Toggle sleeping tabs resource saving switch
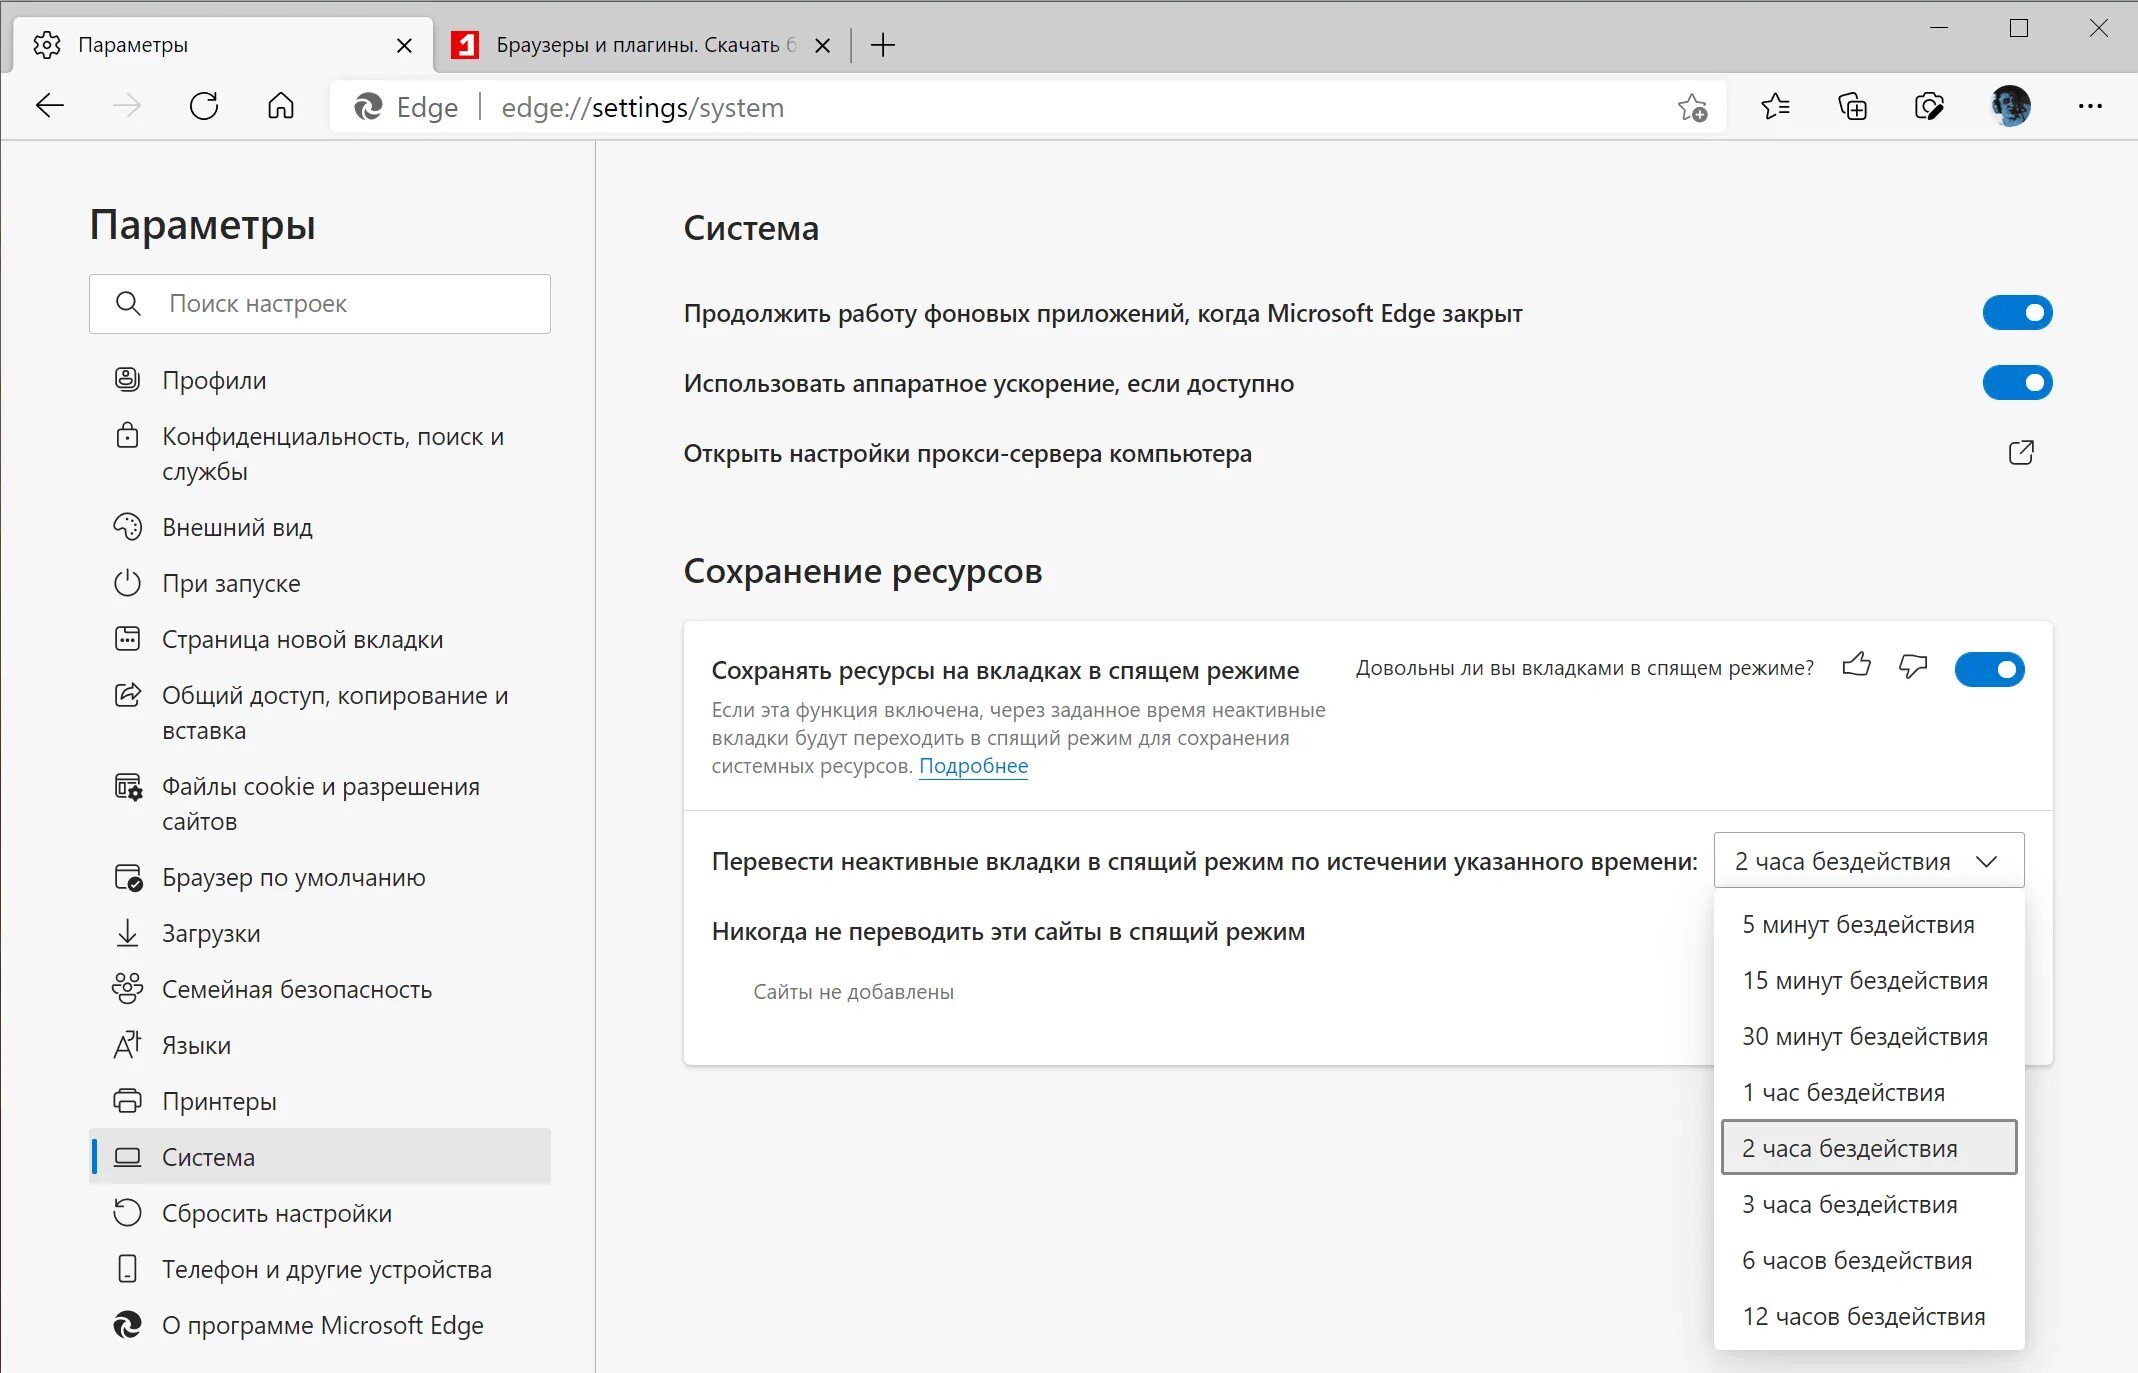2138x1373 pixels. [1989, 669]
